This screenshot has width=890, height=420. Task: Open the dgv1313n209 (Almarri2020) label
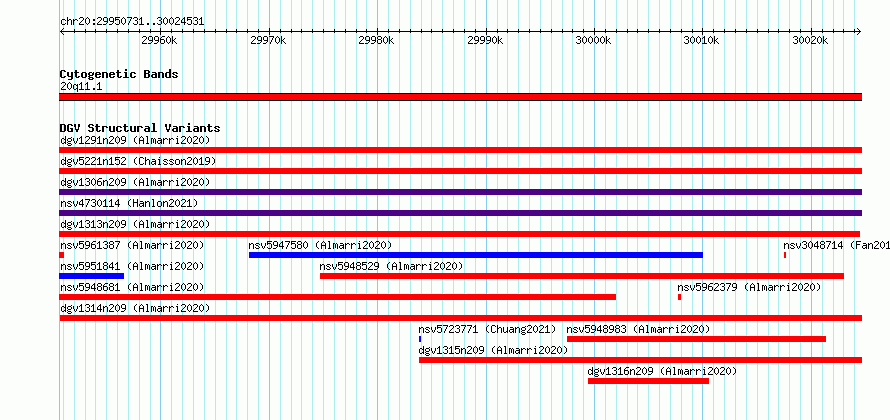point(135,224)
